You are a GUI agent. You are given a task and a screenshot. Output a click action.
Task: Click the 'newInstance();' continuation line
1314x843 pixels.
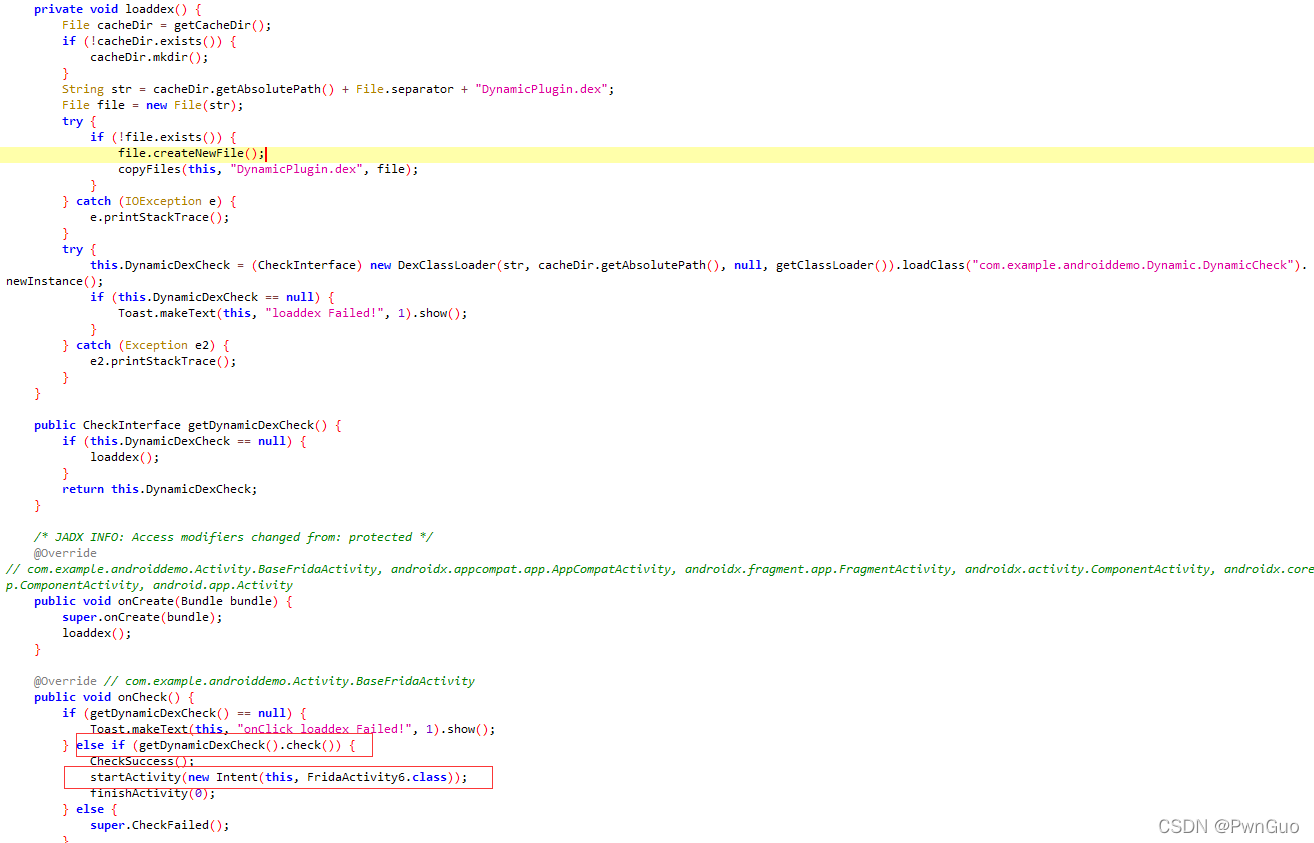point(54,281)
